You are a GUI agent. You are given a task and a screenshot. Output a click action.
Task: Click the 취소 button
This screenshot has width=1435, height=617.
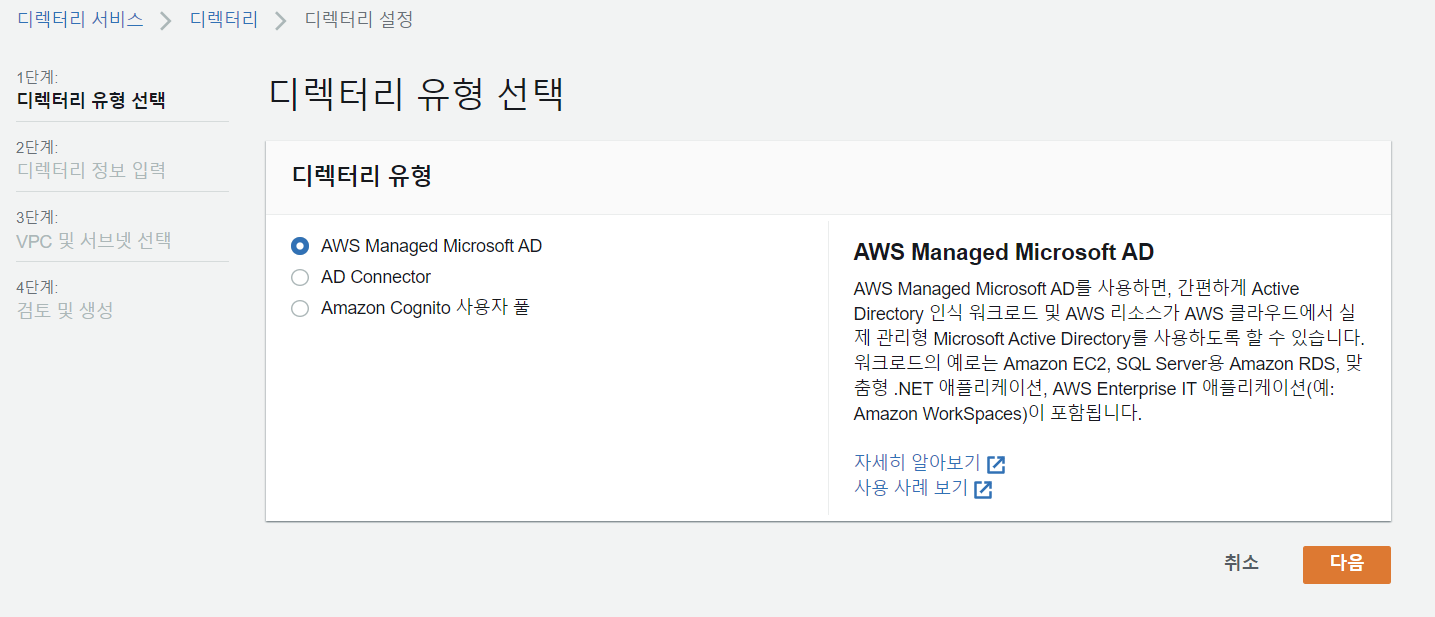pos(1241,563)
